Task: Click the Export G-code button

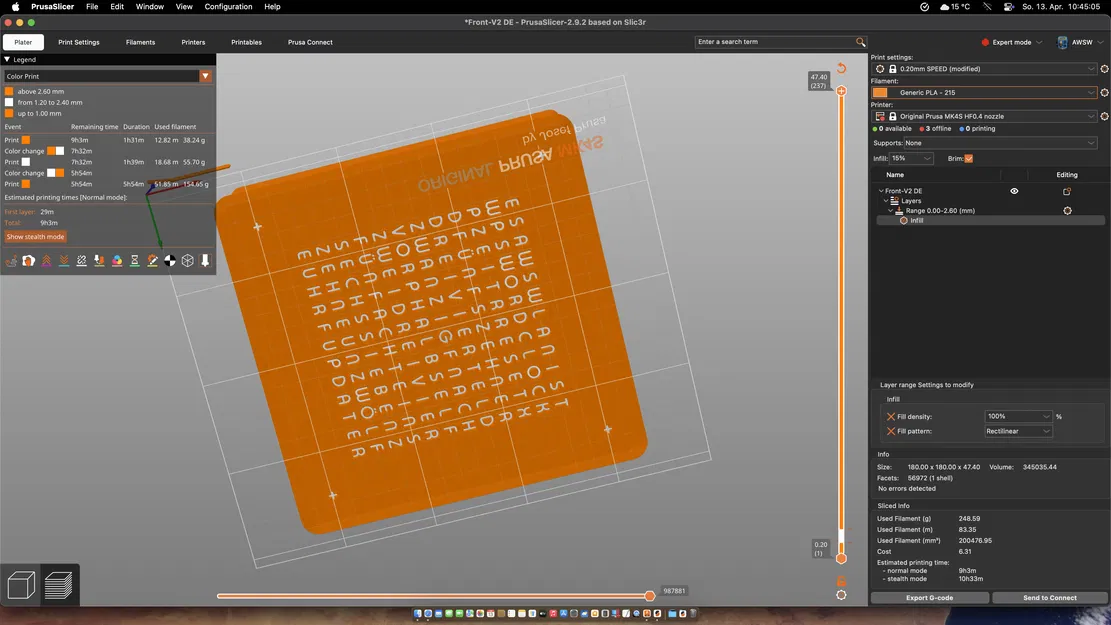Action: (929, 598)
